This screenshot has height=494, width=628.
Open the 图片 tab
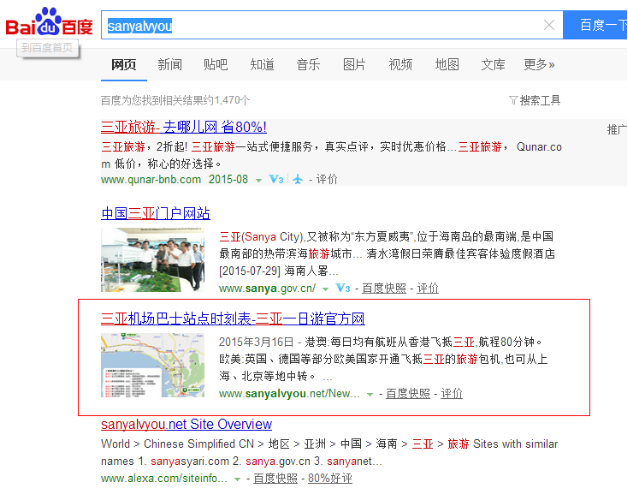point(354,65)
